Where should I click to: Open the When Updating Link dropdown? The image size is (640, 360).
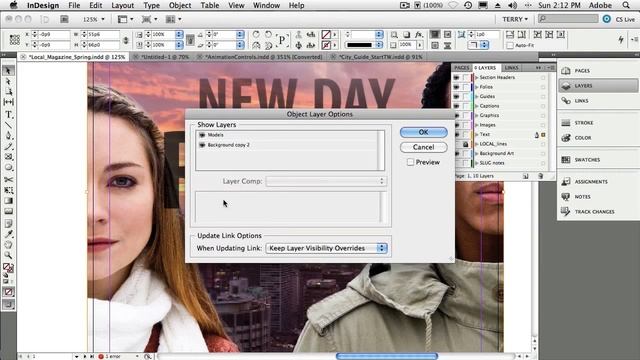click(326, 248)
